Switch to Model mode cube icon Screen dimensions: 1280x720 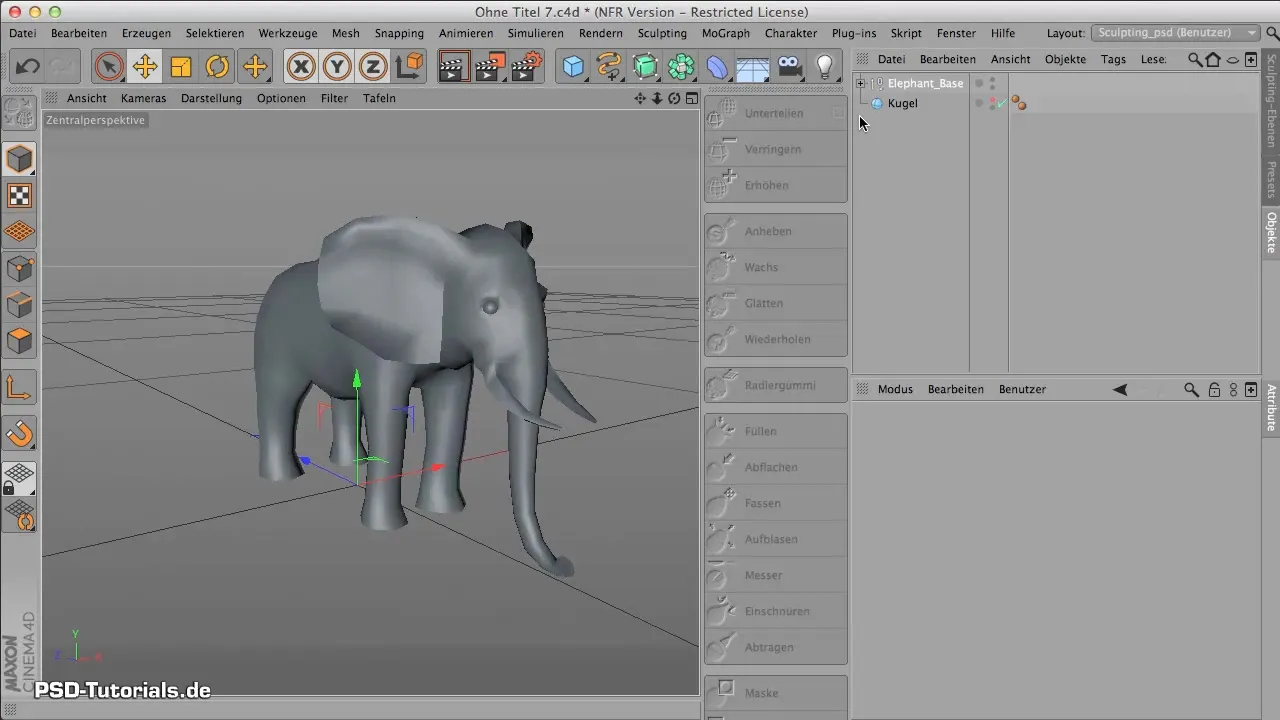click(20, 159)
